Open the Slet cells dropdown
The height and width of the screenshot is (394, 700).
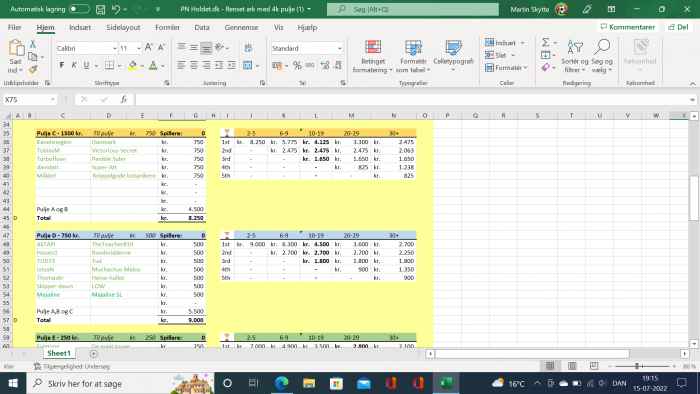click(x=512, y=55)
